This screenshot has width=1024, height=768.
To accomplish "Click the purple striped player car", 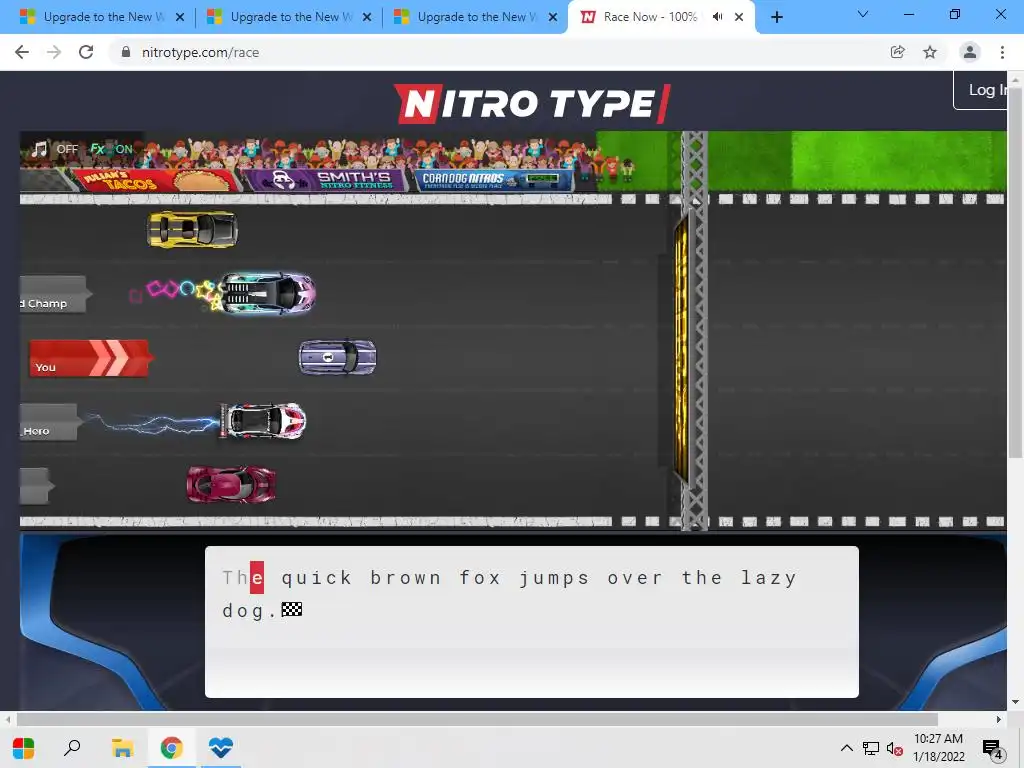I will (x=338, y=357).
